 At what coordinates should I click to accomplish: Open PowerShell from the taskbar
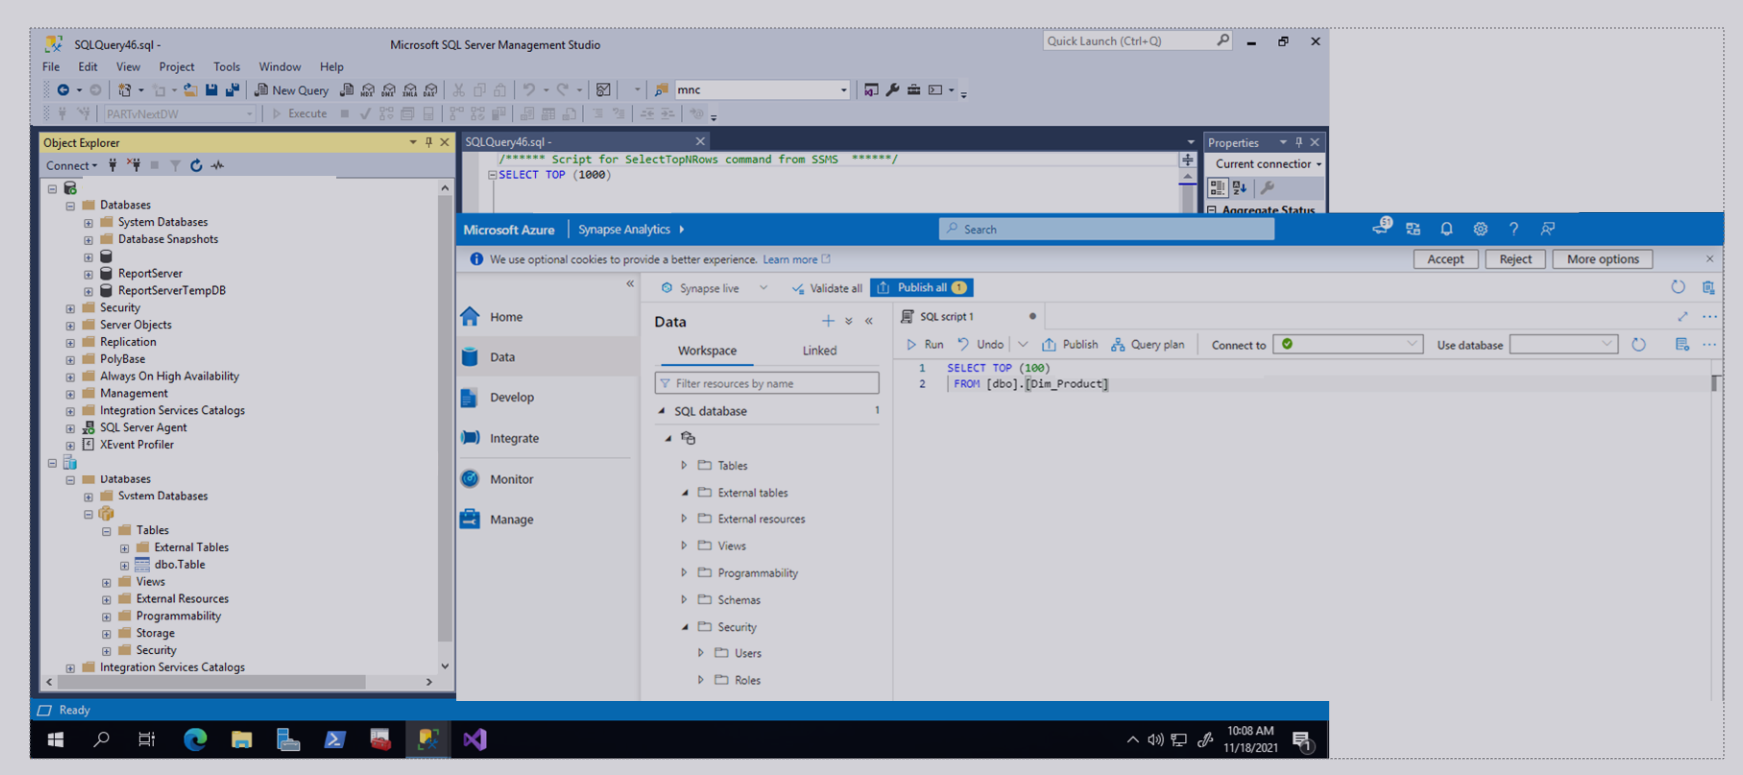(x=335, y=740)
